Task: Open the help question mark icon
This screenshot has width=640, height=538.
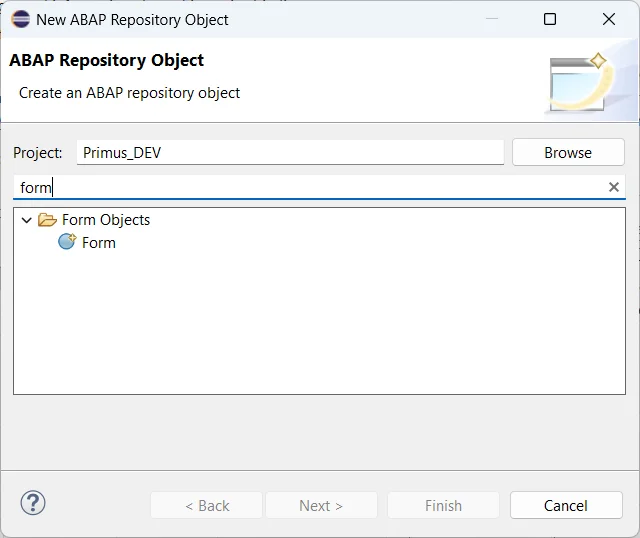Action: click(x=33, y=502)
